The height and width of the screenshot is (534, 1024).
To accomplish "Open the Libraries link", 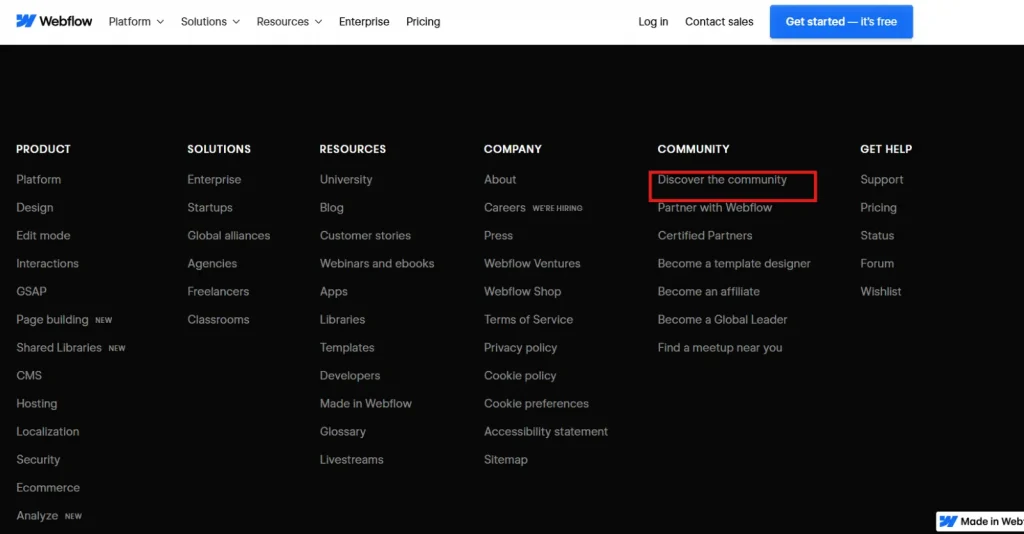I will coord(342,320).
